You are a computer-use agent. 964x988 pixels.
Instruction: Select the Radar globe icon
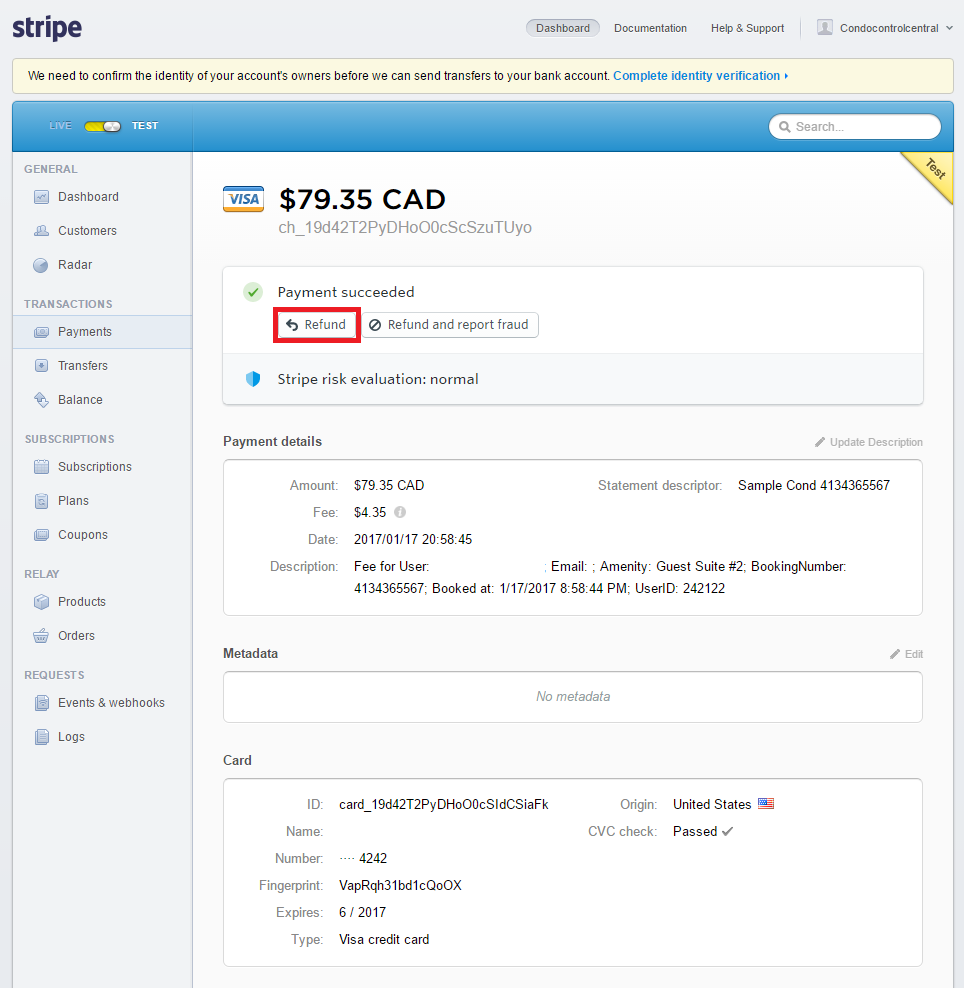click(41, 265)
